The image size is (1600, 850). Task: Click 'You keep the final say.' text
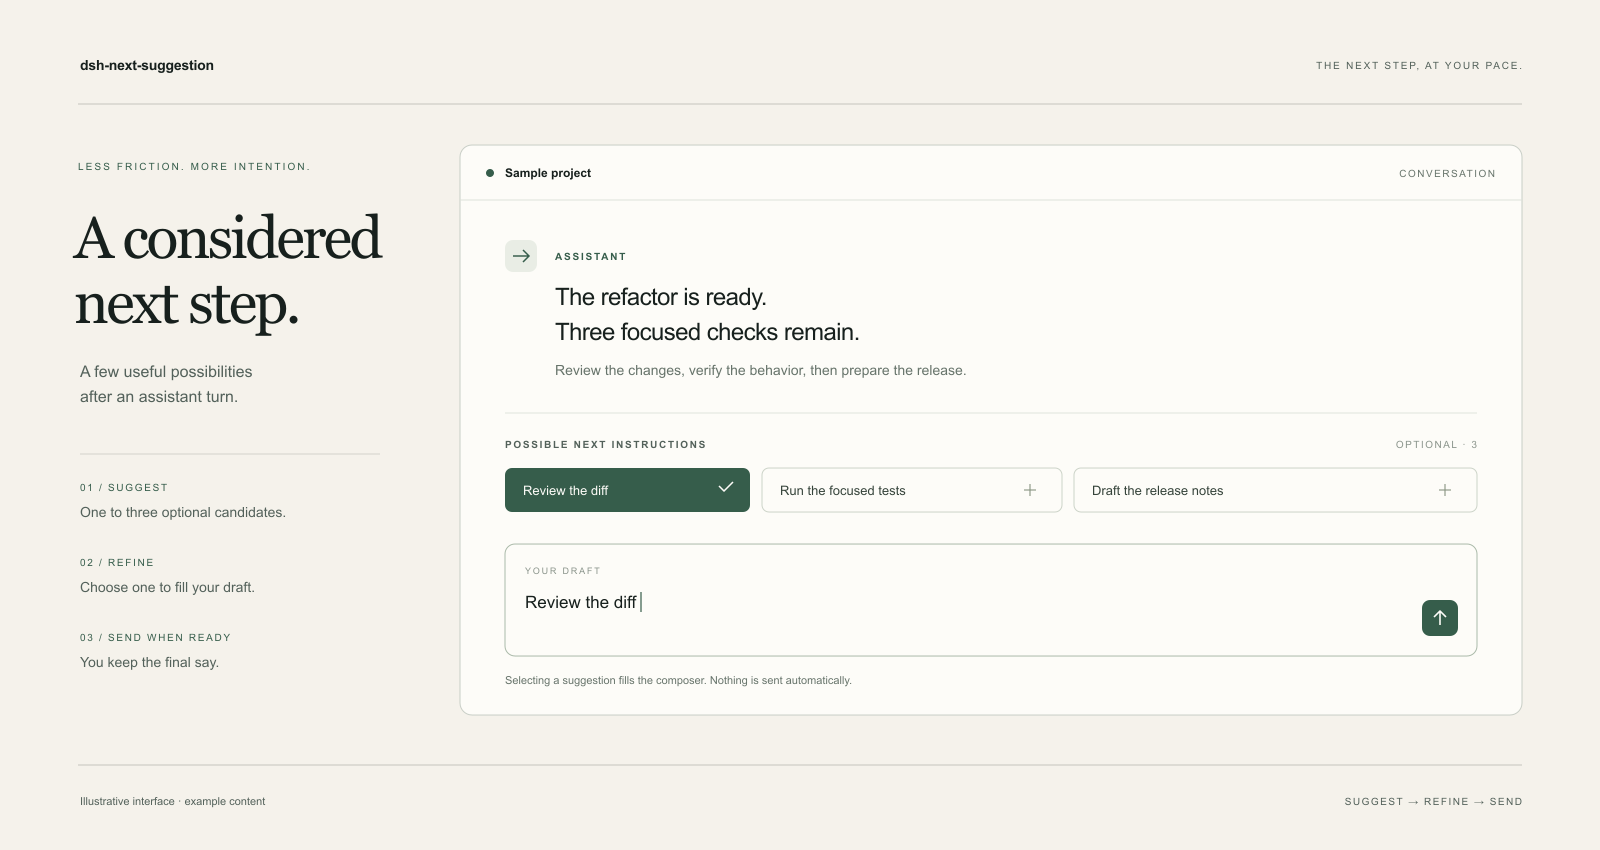pyautogui.click(x=149, y=662)
